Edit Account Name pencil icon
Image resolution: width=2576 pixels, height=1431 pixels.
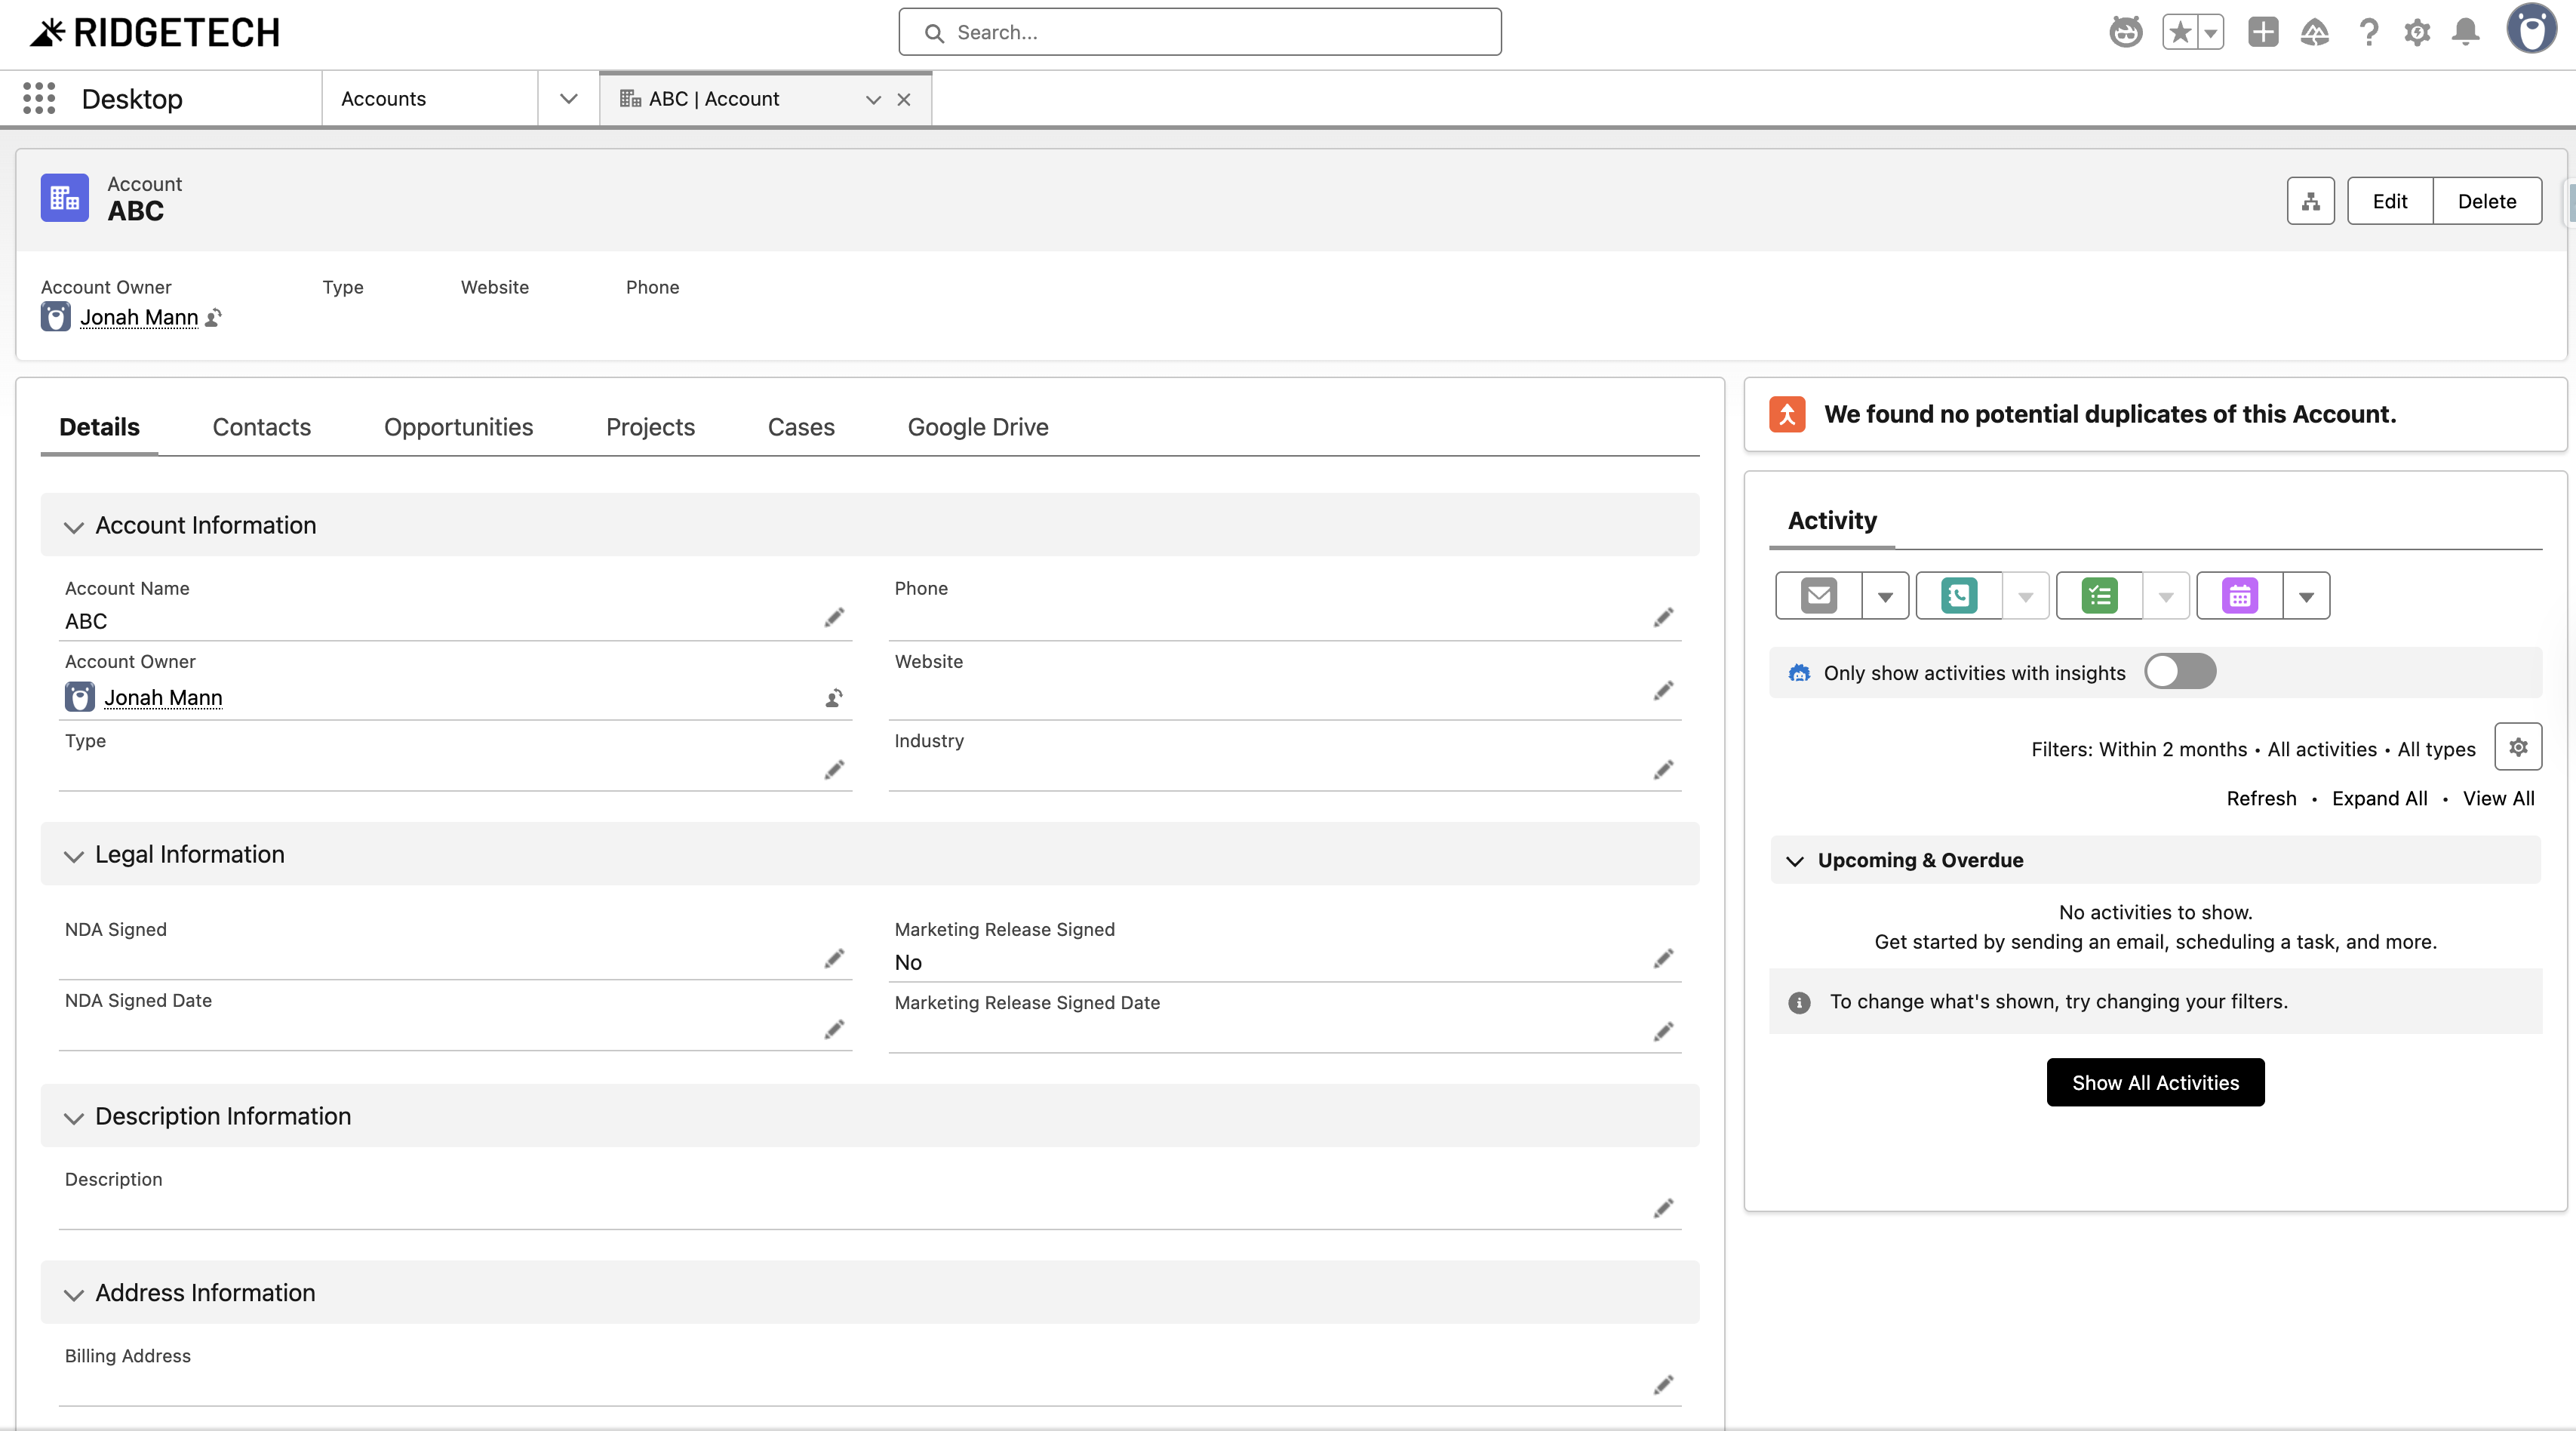coord(834,617)
